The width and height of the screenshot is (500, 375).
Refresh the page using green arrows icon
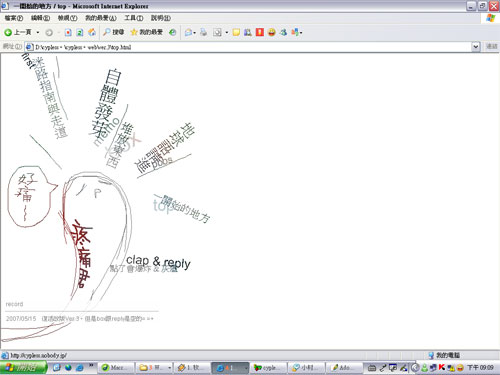coord(80,32)
